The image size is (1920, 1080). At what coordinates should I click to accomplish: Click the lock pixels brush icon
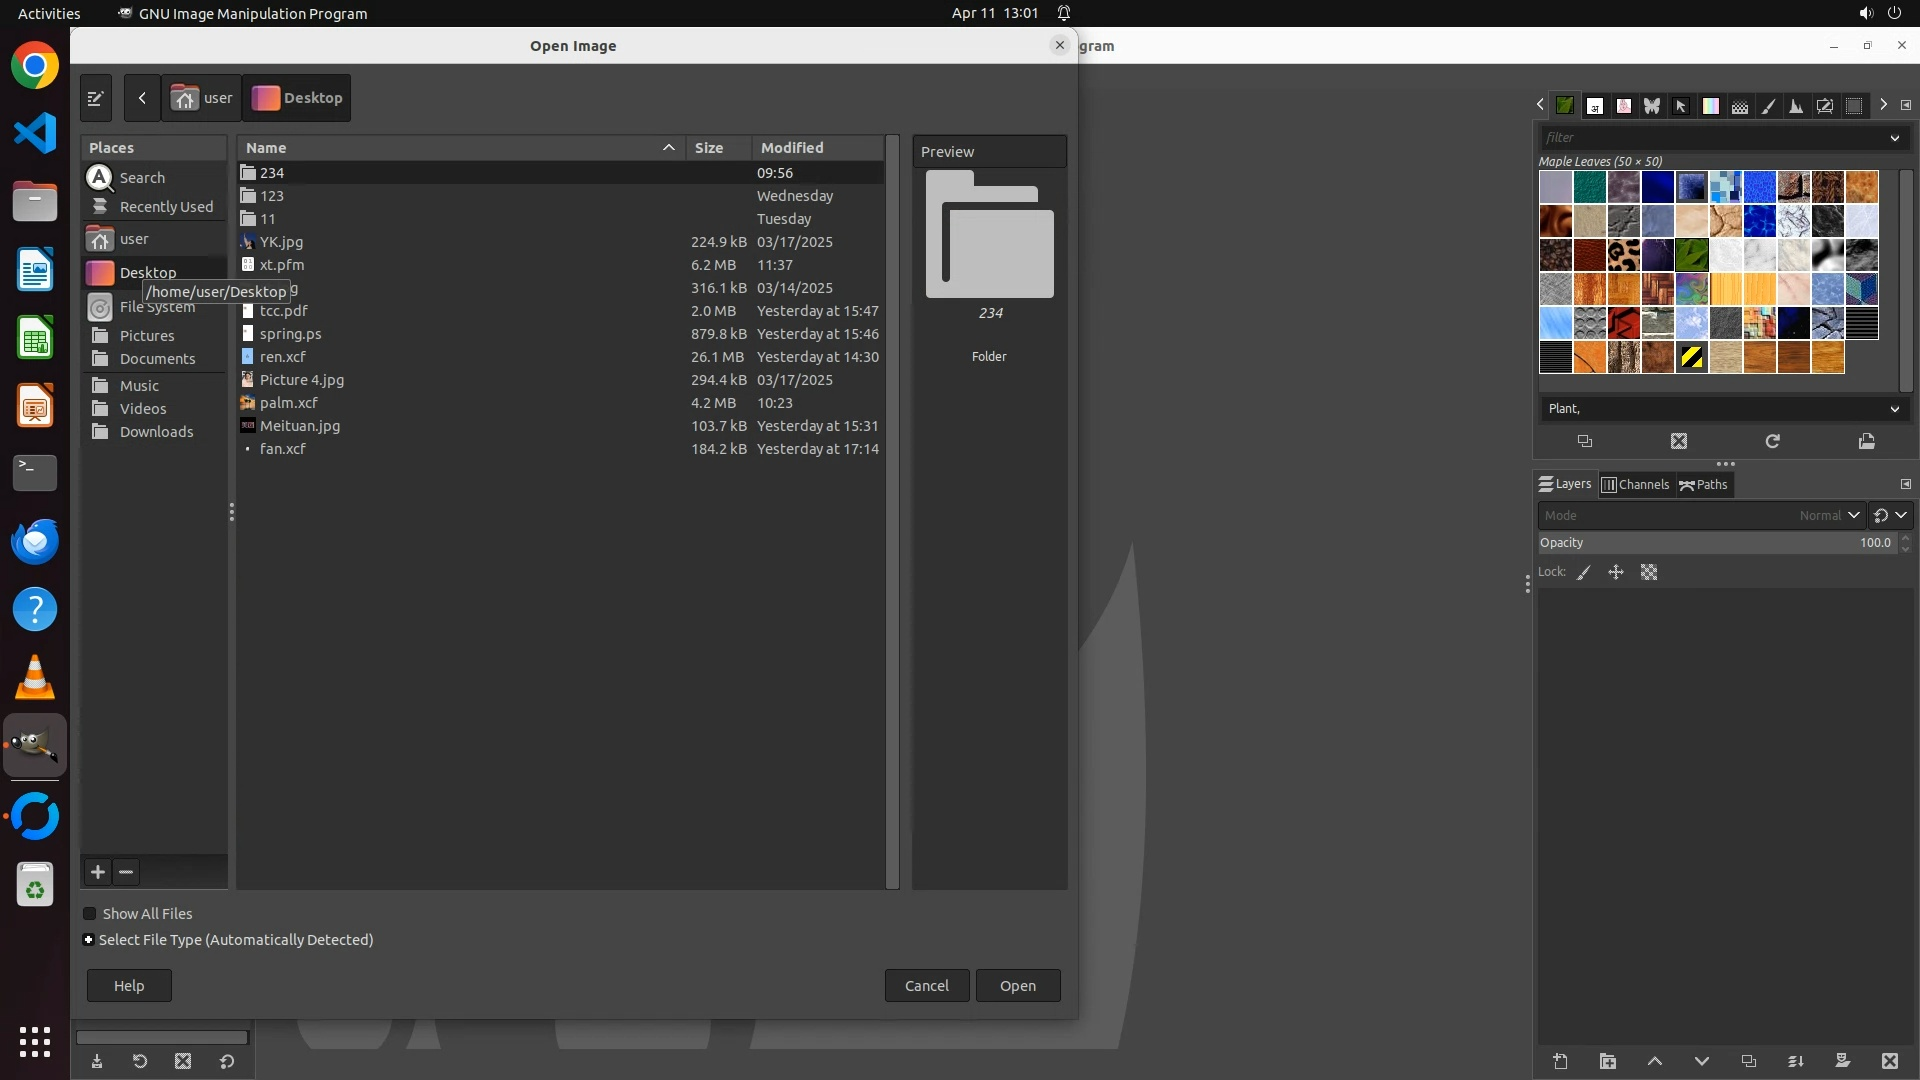pyautogui.click(x=1584, y=573)
